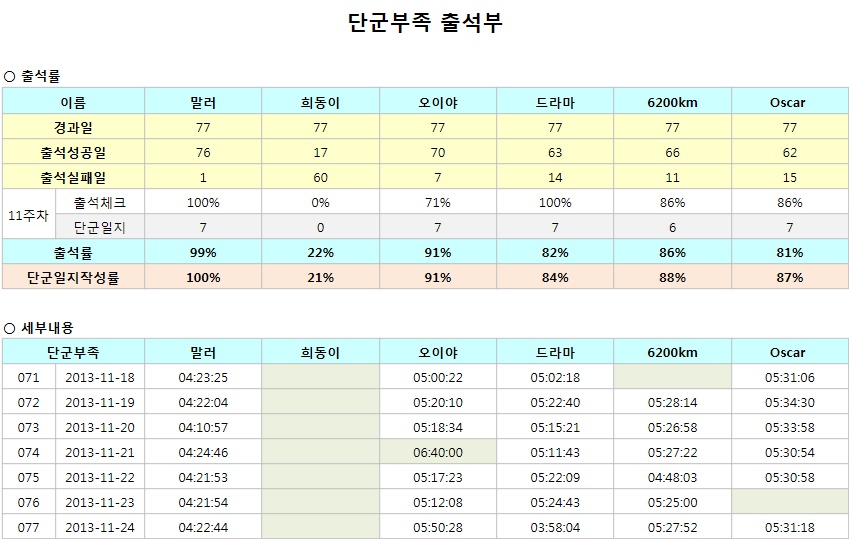This screenshot has height=539, width=849.
Task: Click the title '단군부족 출석부'
Action: 425,23
